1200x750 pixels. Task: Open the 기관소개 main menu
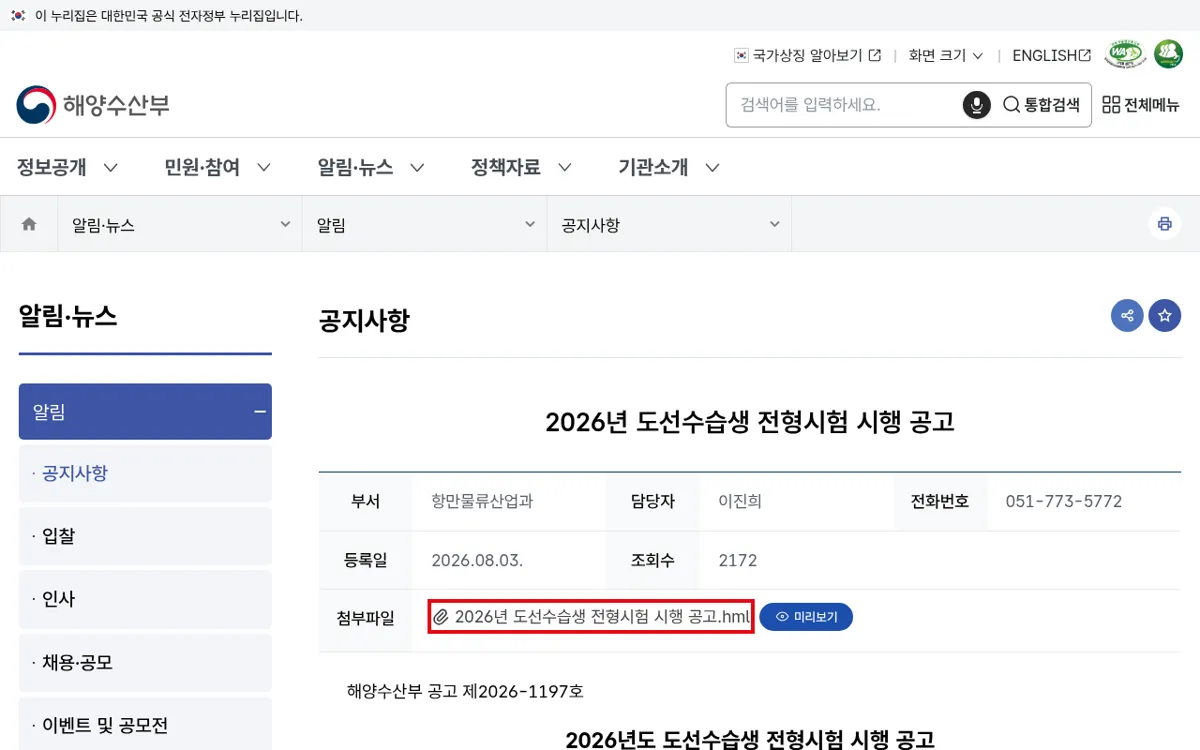click(x=669, y=167)
